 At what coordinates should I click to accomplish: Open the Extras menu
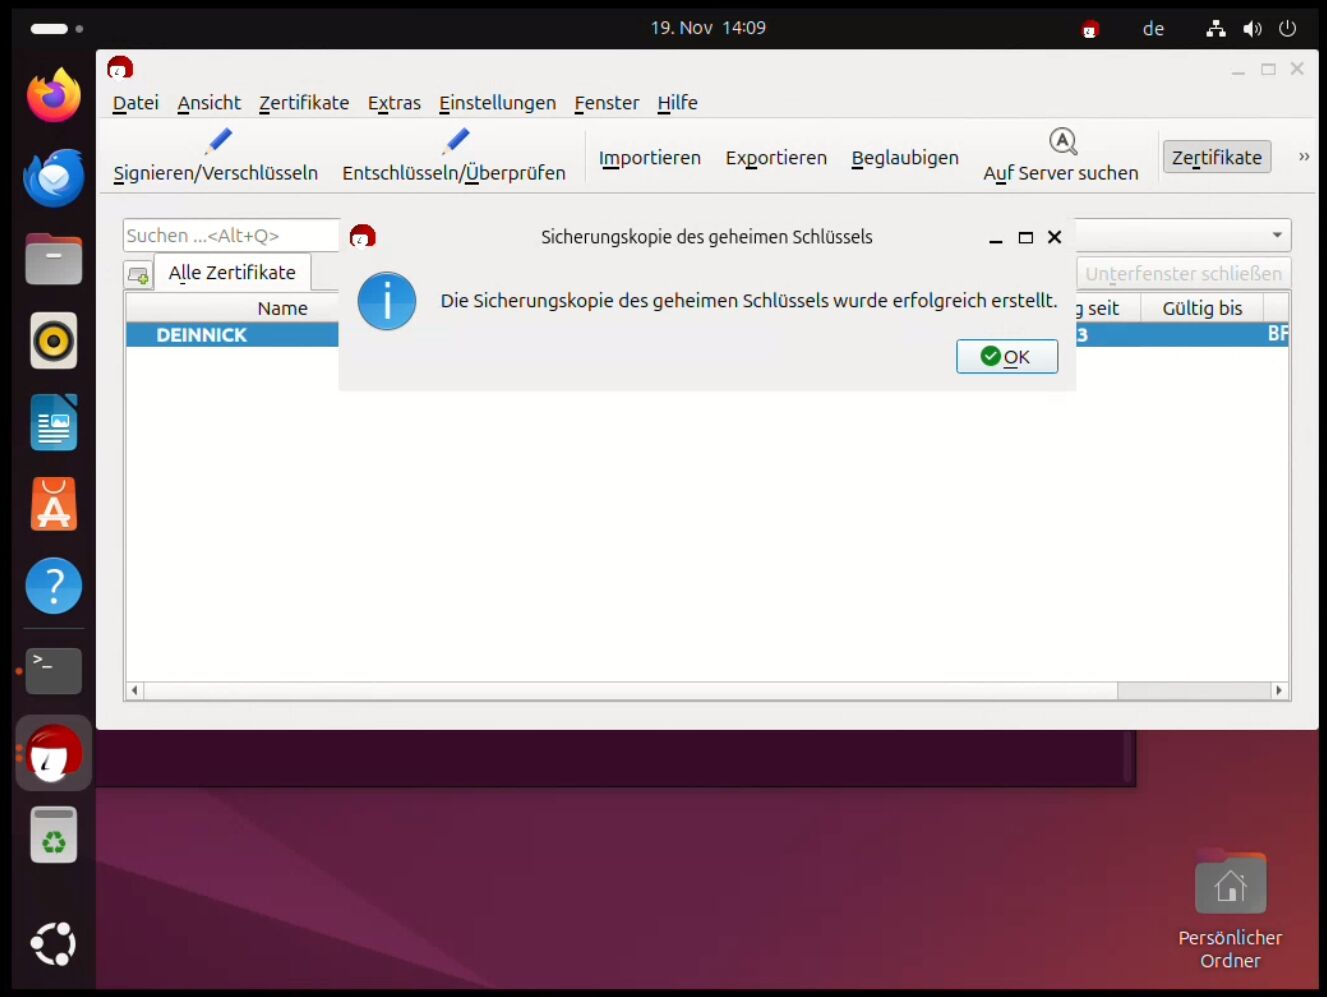(x=393, y=102)
